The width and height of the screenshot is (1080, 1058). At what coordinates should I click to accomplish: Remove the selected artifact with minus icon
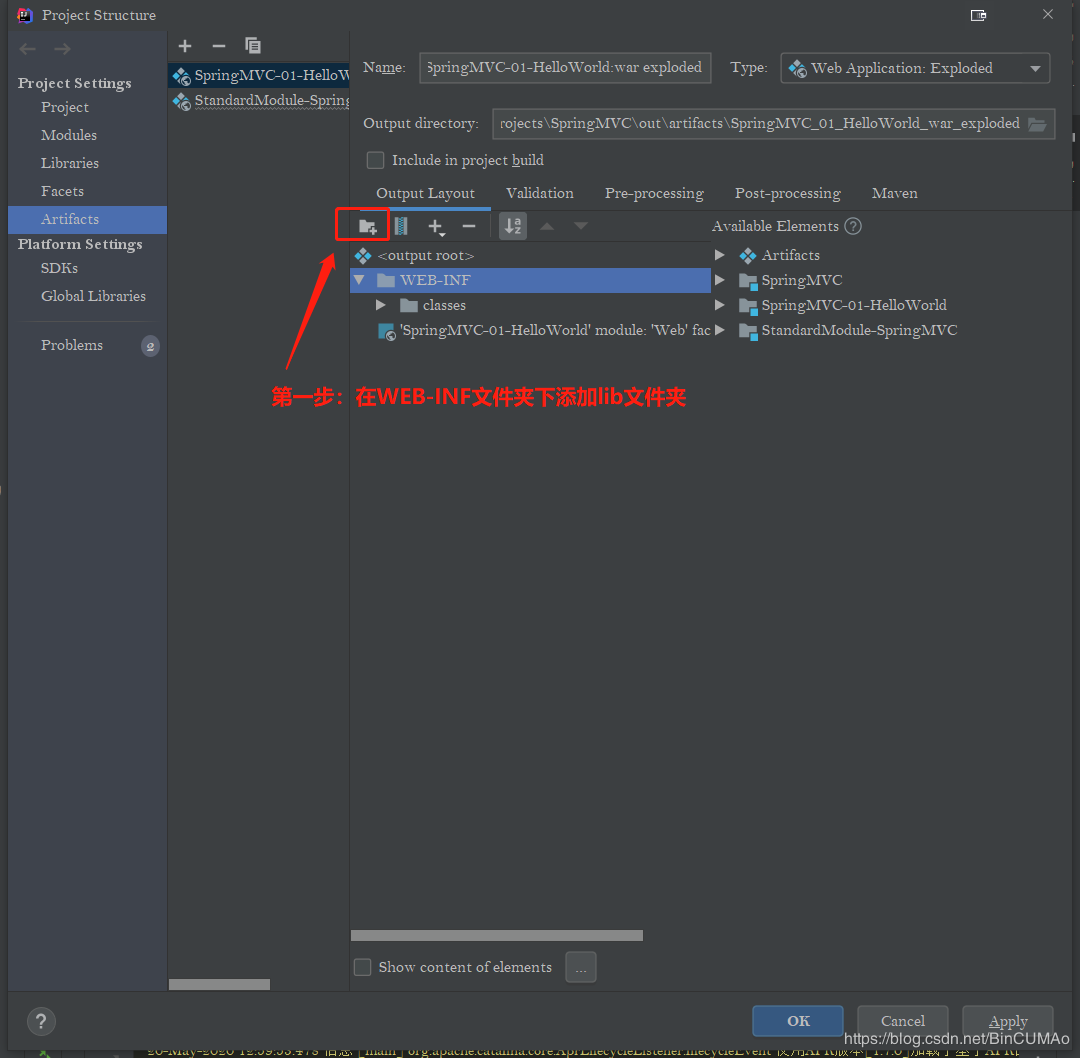pos(219,46)
